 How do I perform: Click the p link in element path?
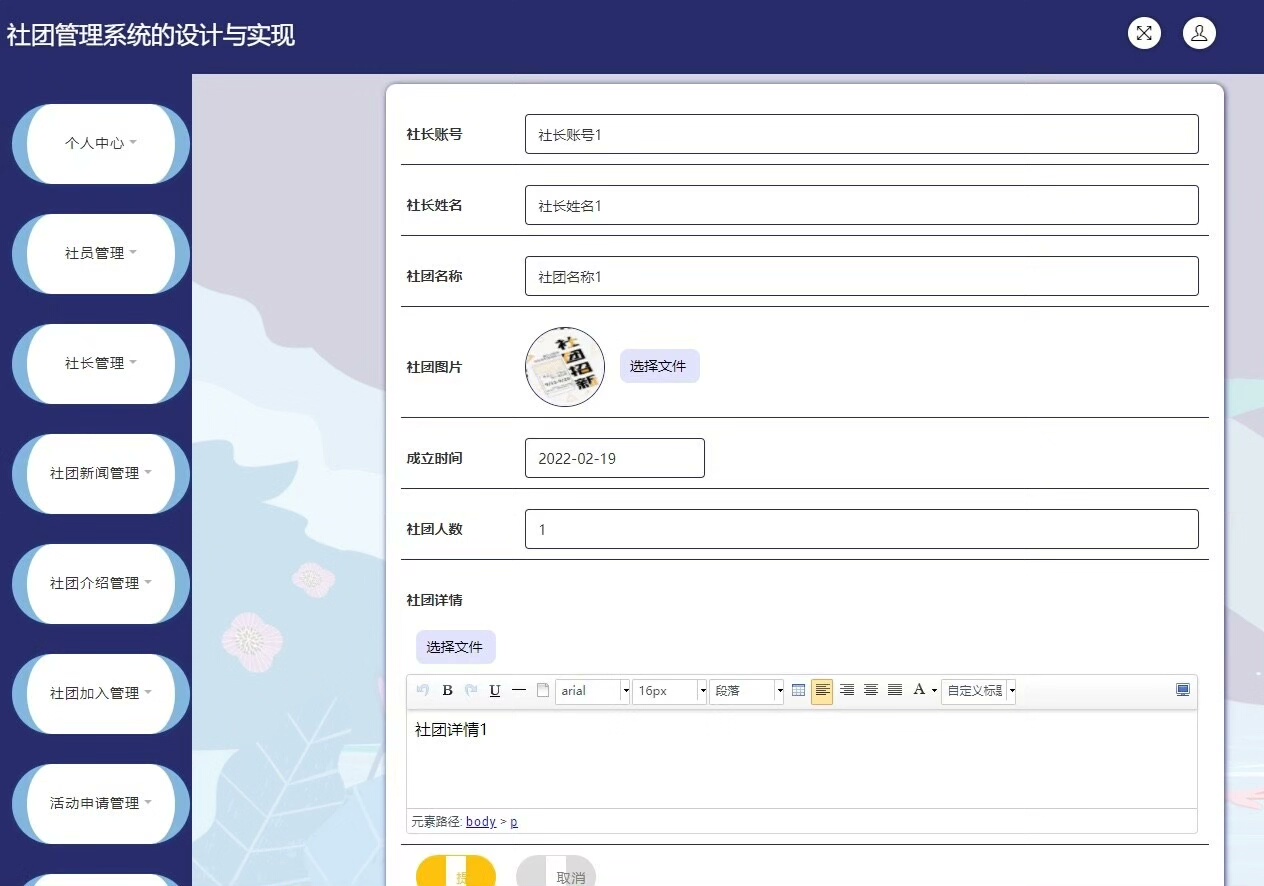(514, 822)
